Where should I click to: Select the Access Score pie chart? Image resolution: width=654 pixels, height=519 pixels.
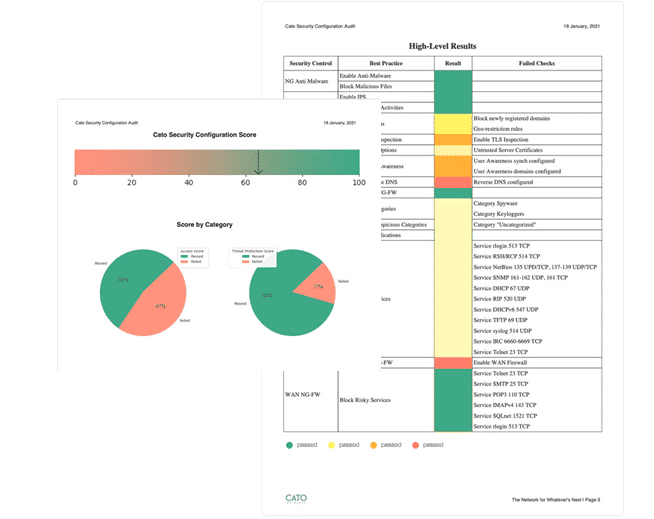143,292
